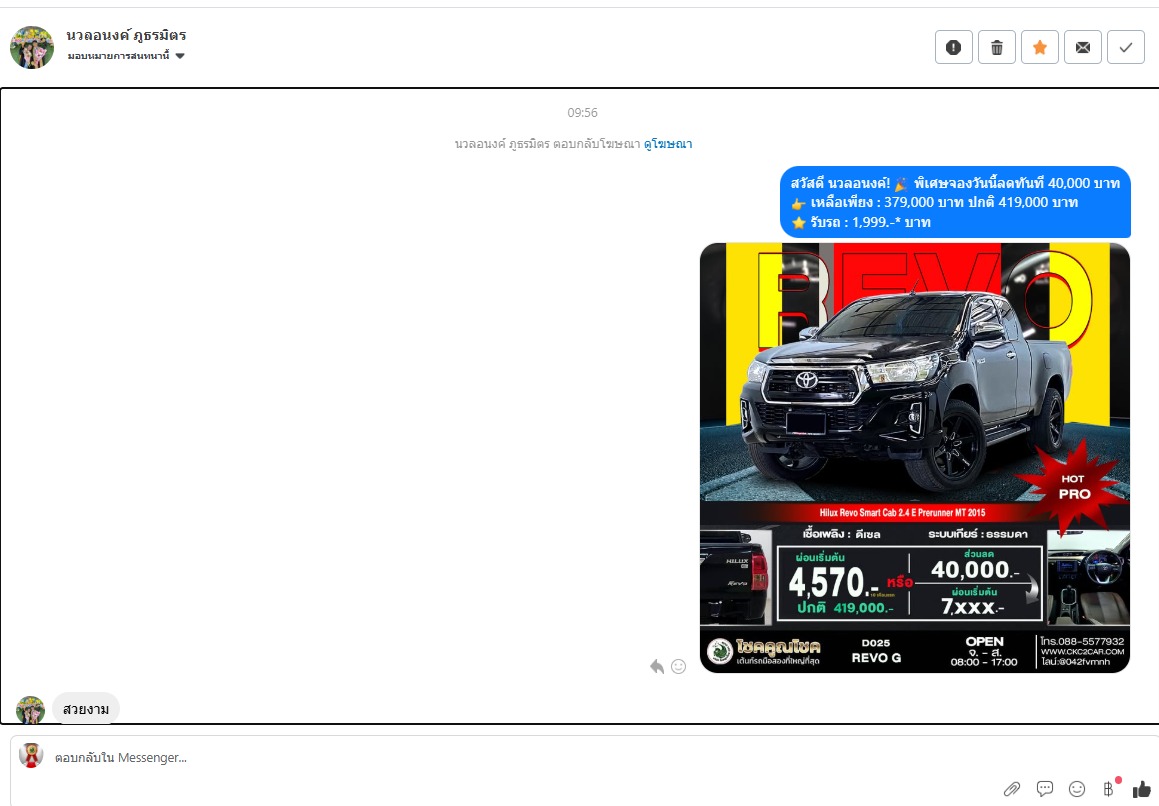The height and width of the screenshot is (806, 1159).
Task: Click มอบหมายการสนทนานี้ assignment label
Action: (119, 56)
